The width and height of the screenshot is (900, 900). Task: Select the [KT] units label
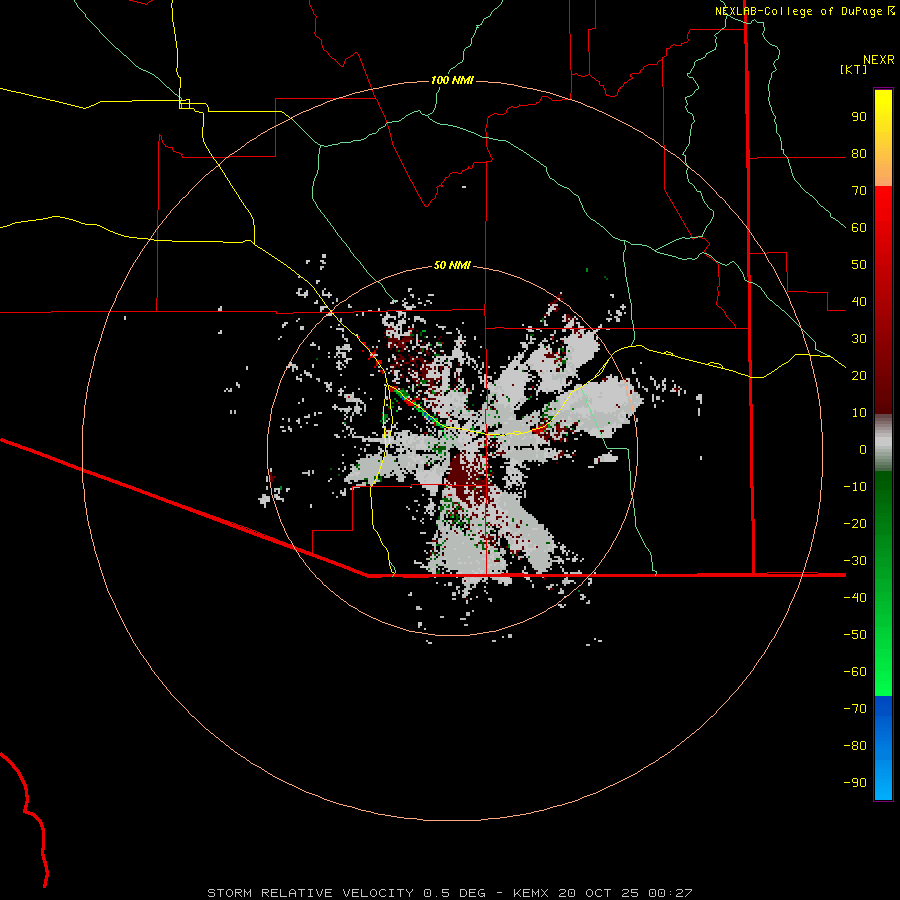point(854,69)
